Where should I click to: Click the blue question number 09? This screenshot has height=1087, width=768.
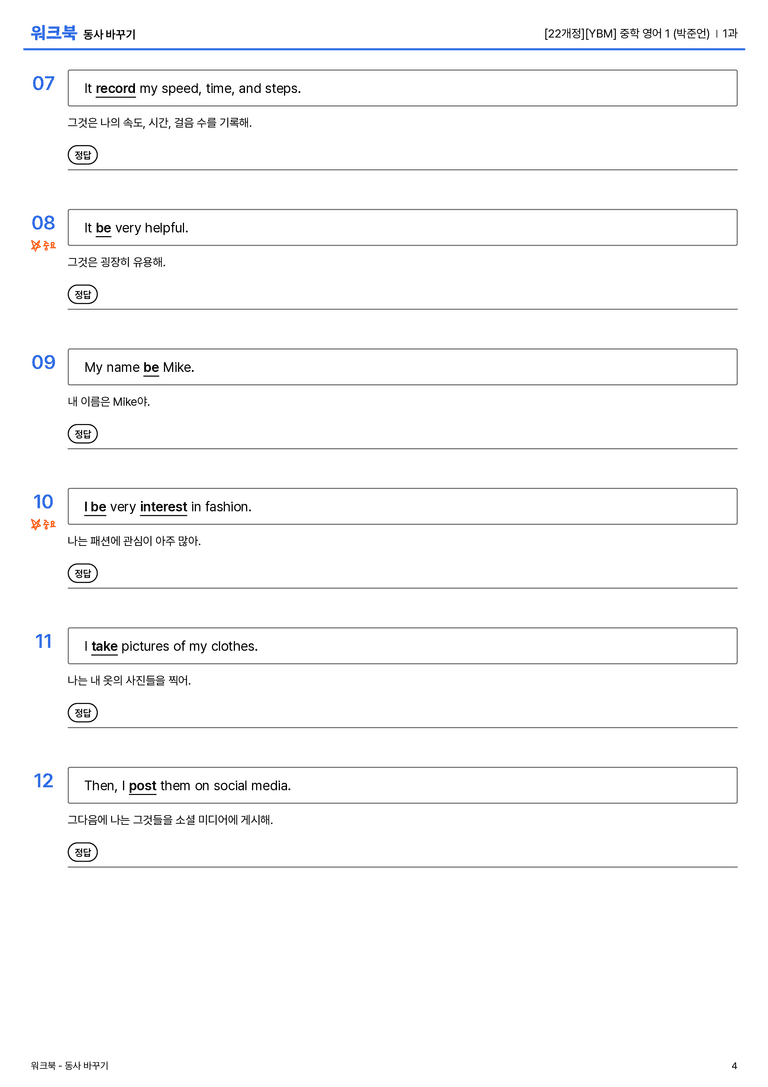pos(44,363)
